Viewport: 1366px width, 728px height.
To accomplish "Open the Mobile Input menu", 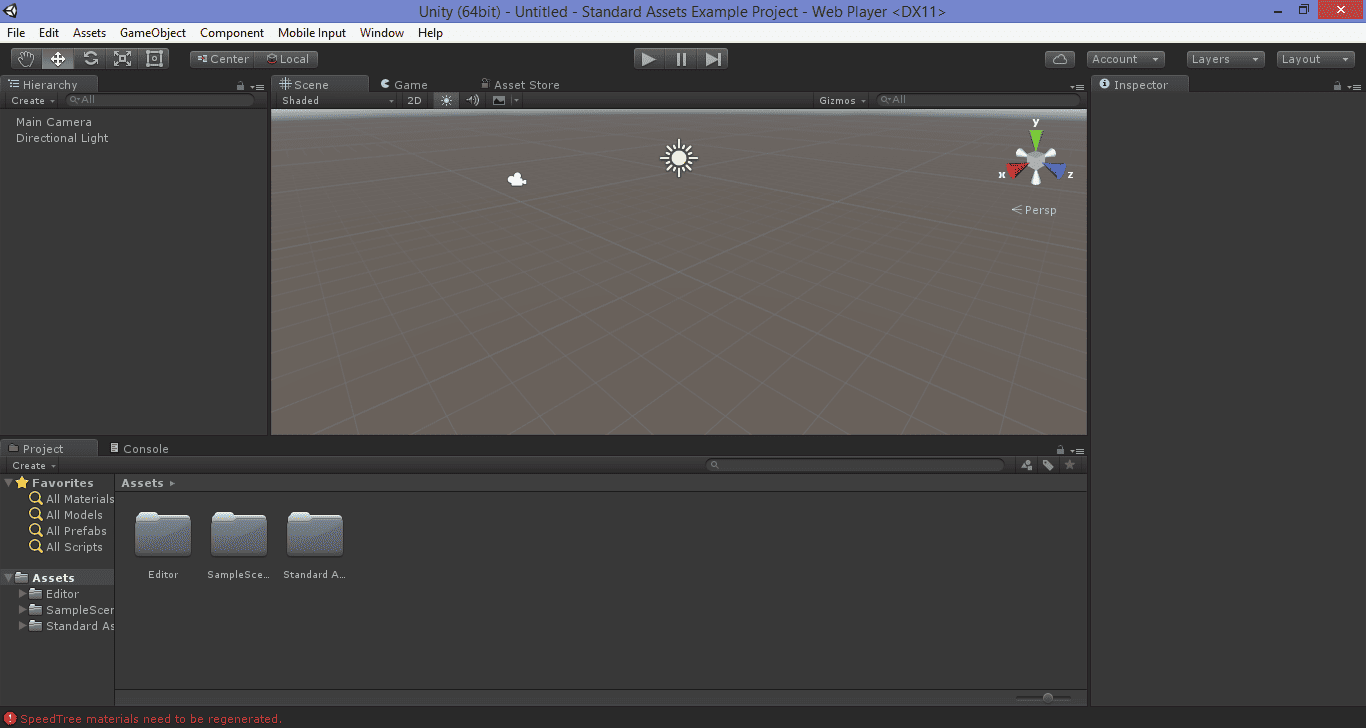I will click(312, 33).
